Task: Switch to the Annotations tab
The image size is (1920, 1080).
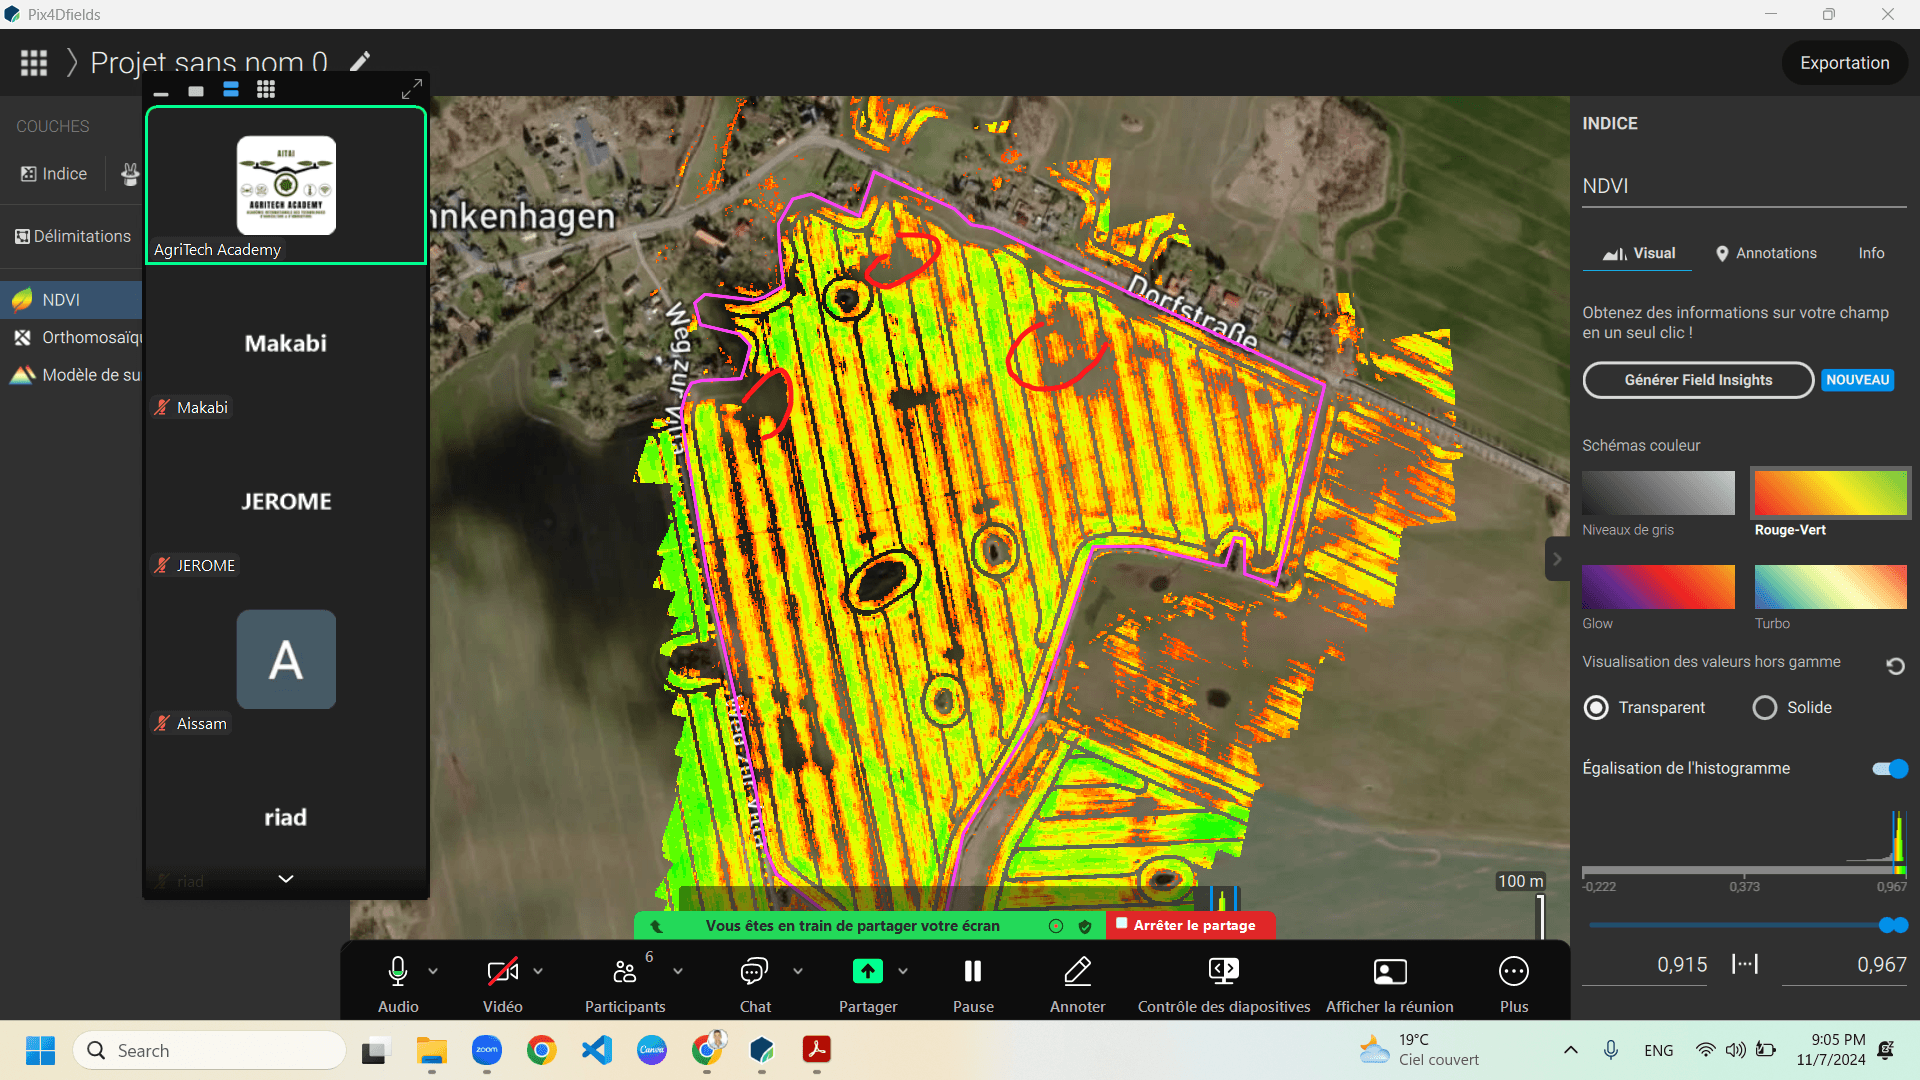Action: pyautogui.click(x=1766, y=254)
